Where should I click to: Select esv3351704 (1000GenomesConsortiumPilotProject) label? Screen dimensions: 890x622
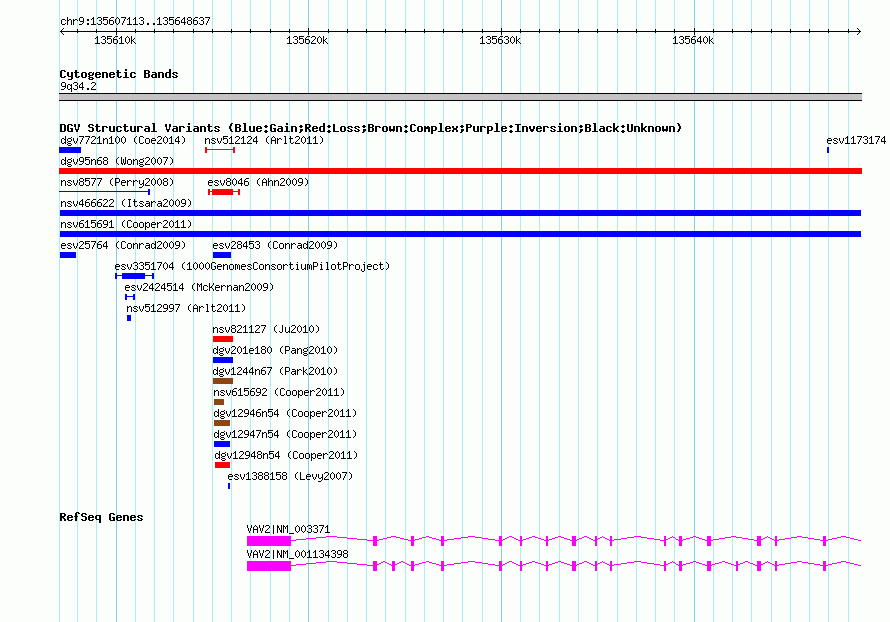252,266
